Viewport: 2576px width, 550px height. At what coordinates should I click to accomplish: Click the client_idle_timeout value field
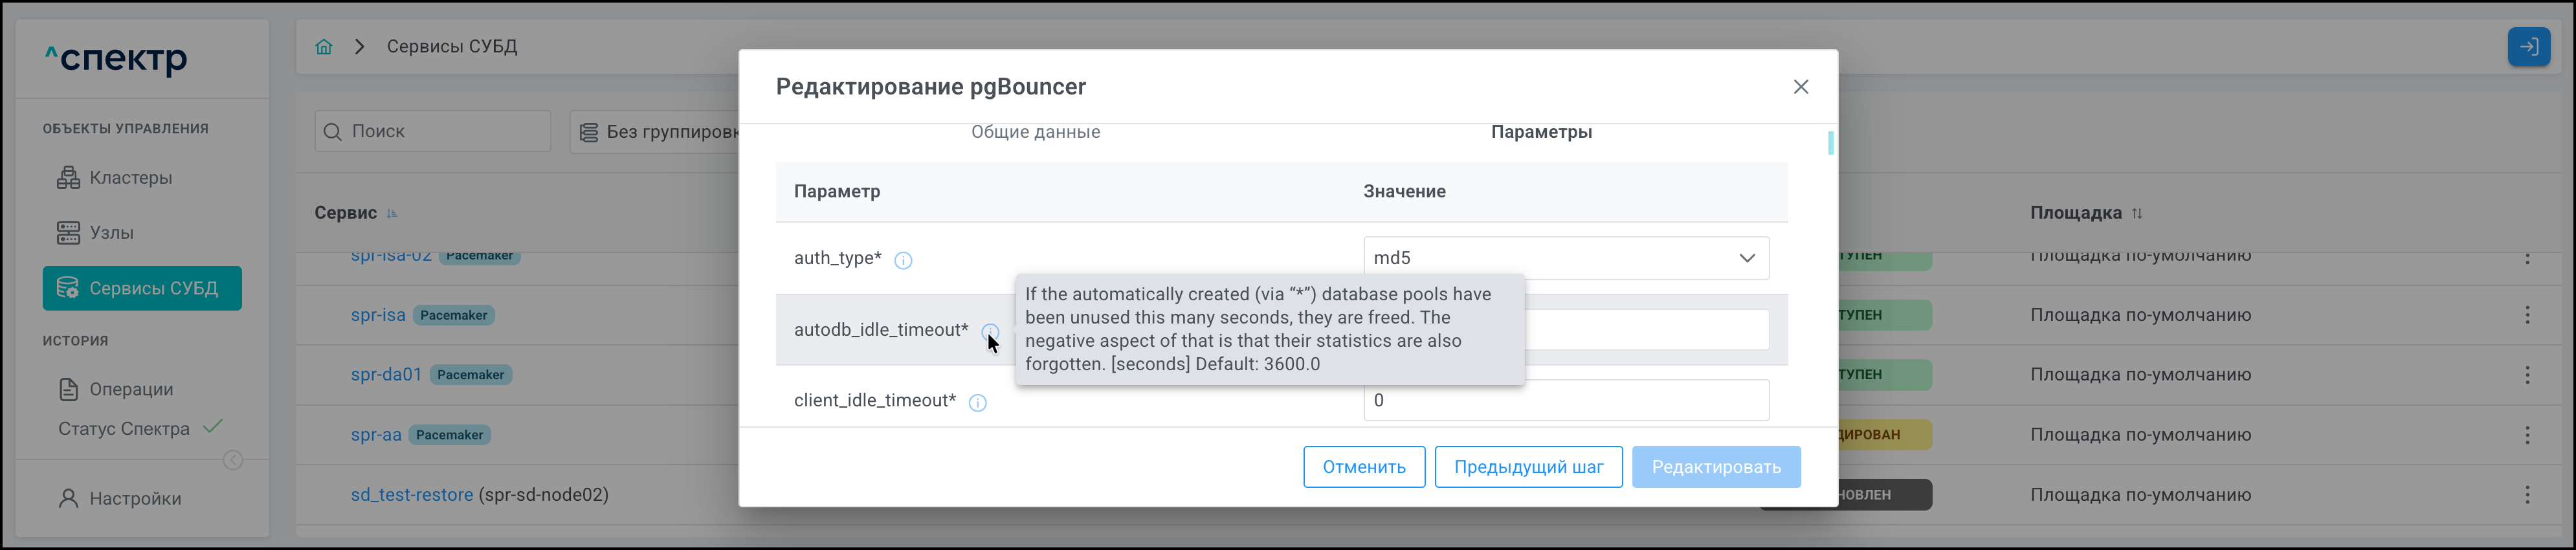point(1565,401)
